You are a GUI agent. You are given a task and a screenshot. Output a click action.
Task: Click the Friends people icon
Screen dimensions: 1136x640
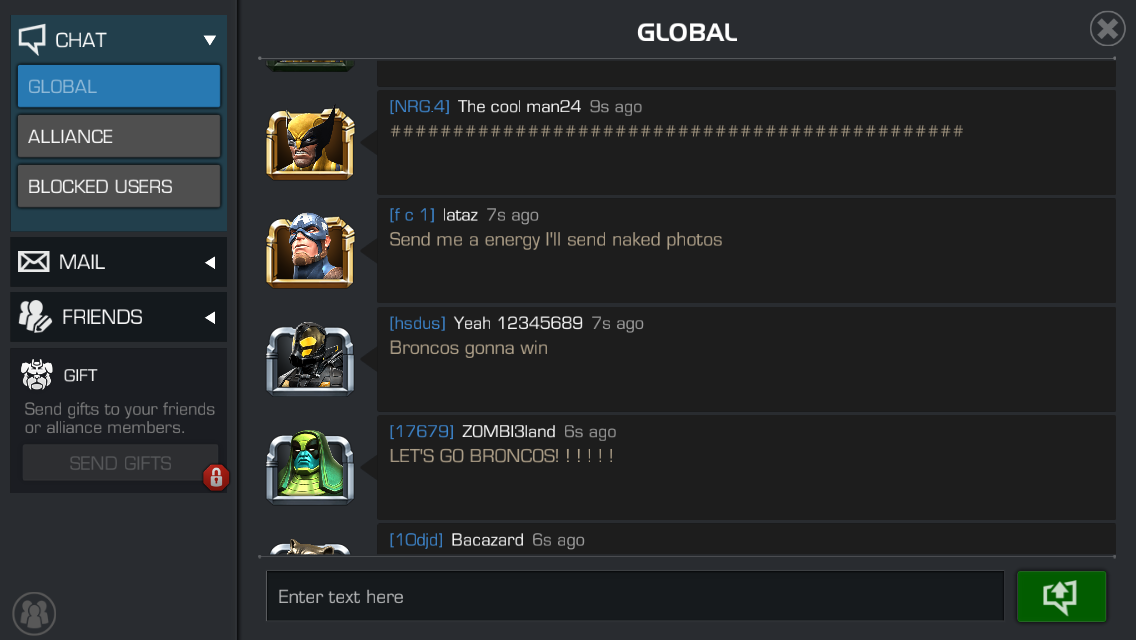click(x=35, y=317)
